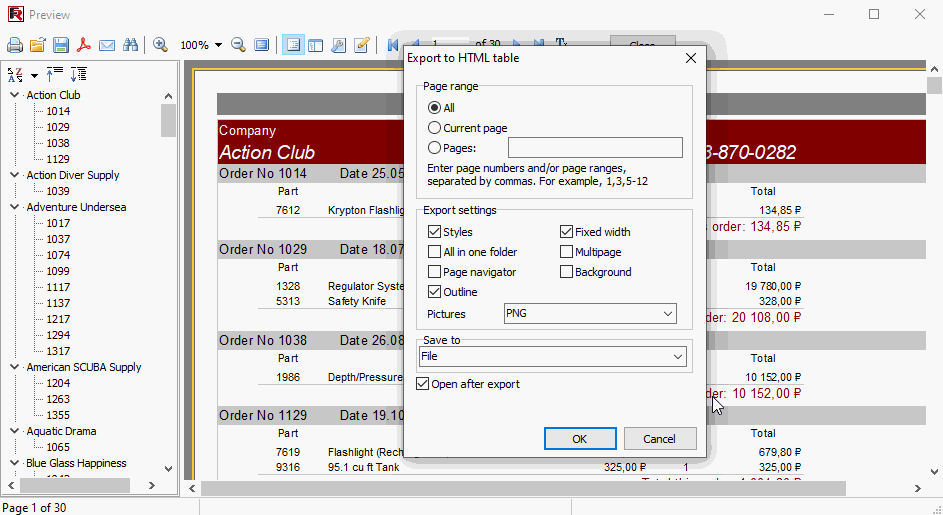Uncheck the Fixed width checkbox
This screenshot has height=515, width=943.
(x=567, y=232)
